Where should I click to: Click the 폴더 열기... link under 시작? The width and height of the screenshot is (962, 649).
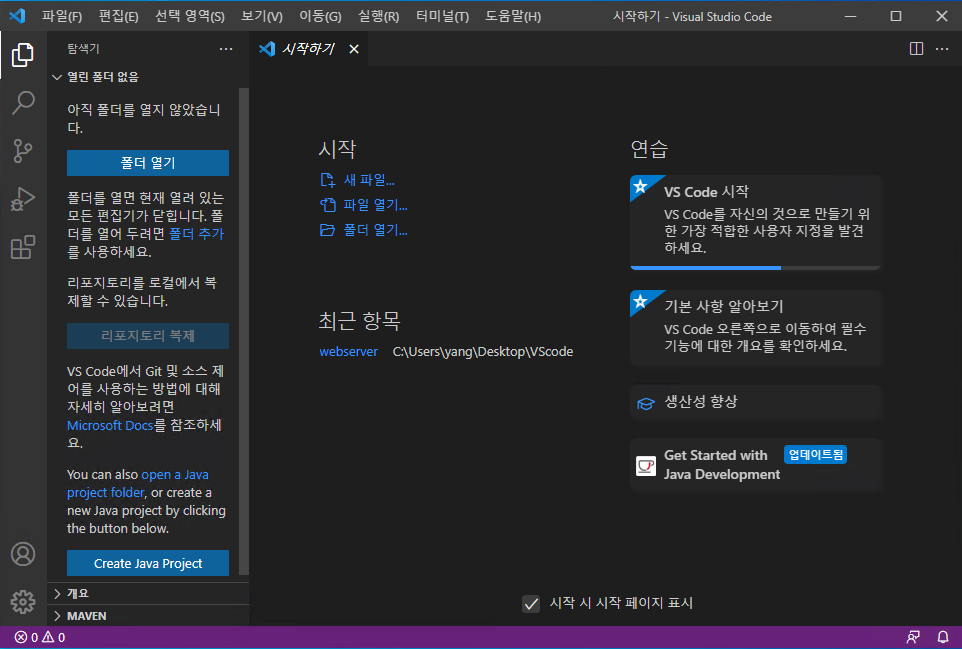tap(375, 230)
